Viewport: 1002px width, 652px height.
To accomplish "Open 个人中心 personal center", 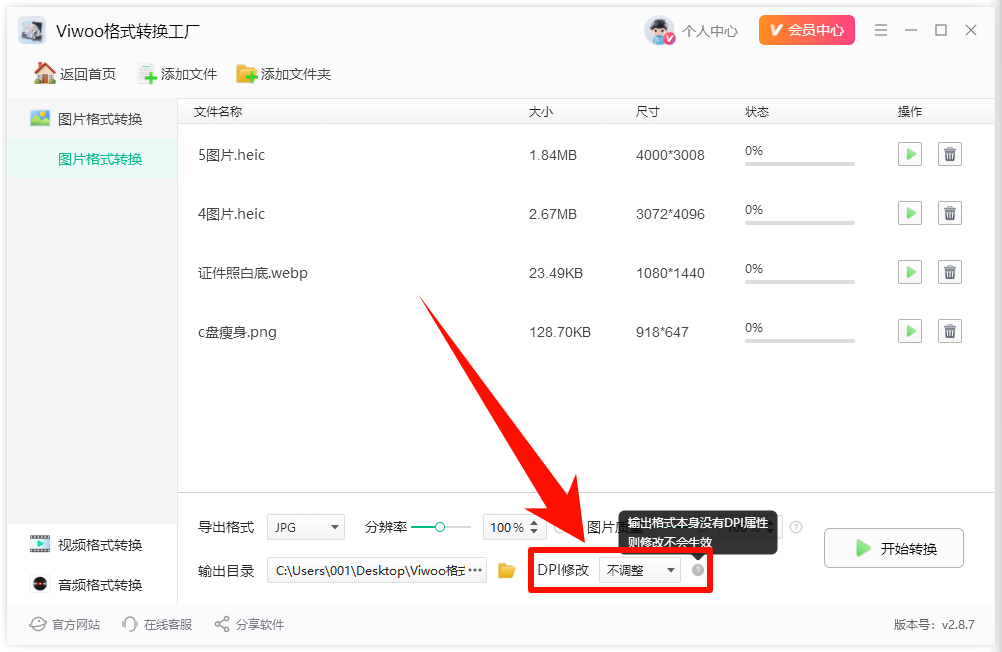I will point(709,31).
